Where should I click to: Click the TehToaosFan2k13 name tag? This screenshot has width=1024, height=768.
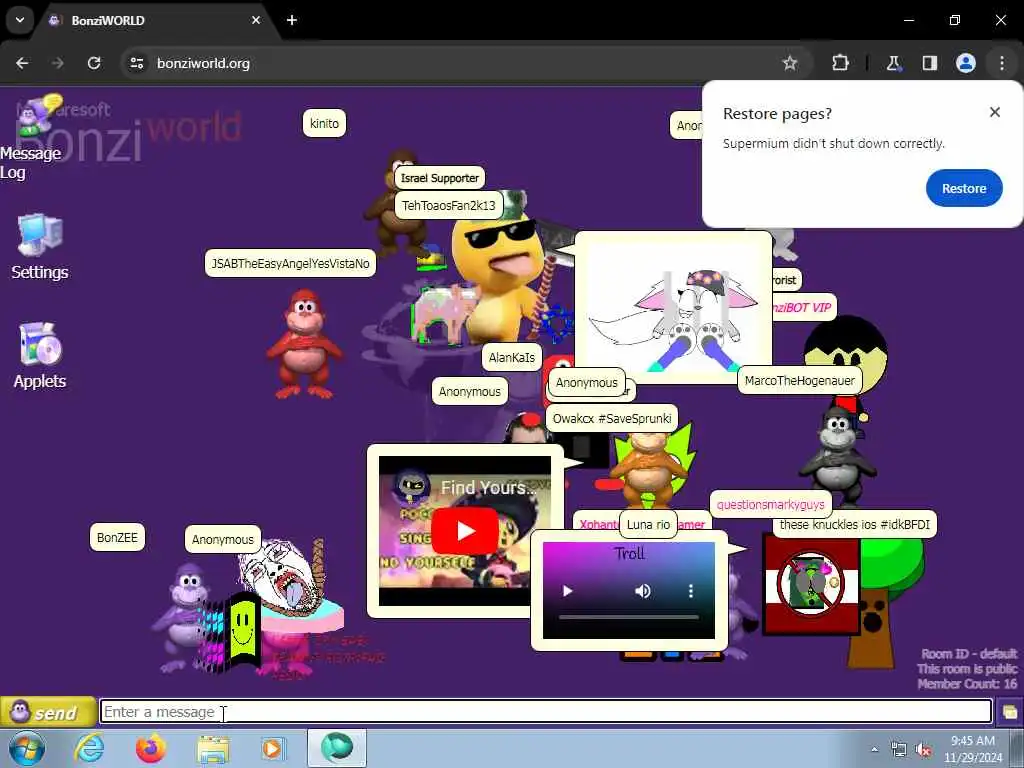coord(449,206)
